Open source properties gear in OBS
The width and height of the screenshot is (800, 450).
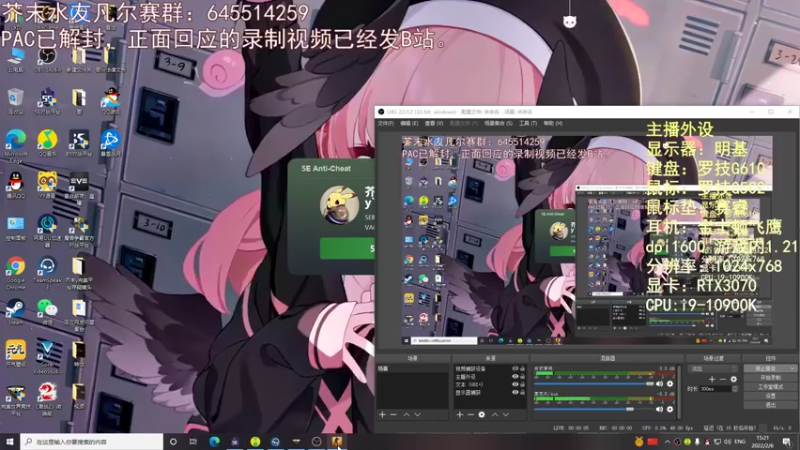click(x=482, y=415)
